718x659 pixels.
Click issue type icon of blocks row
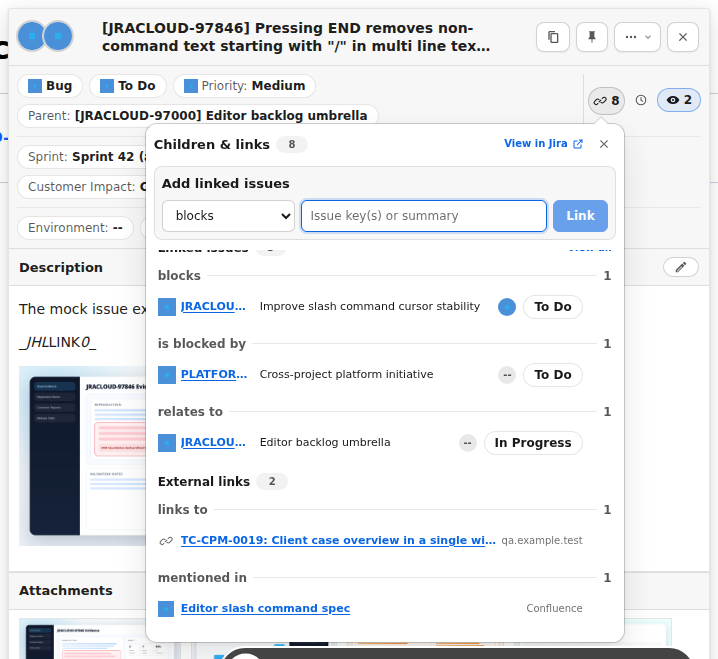(167, 307)
